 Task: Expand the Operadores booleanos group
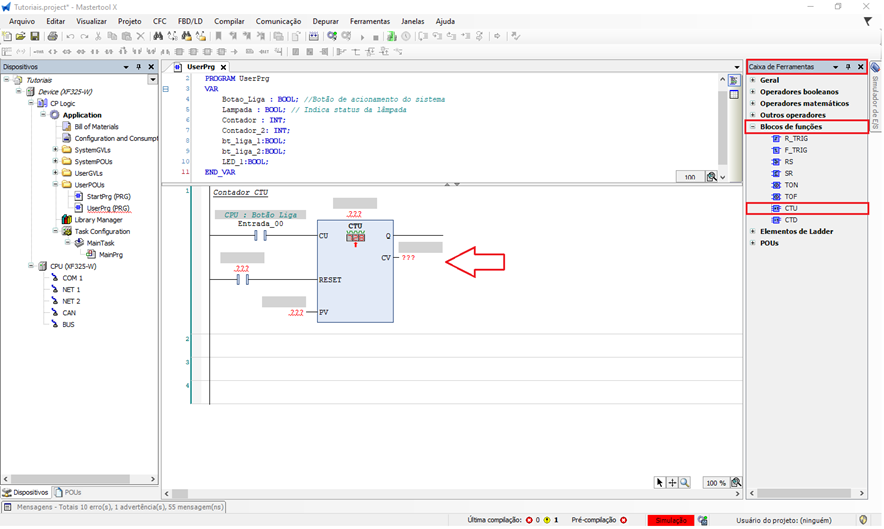pos(752,92)
